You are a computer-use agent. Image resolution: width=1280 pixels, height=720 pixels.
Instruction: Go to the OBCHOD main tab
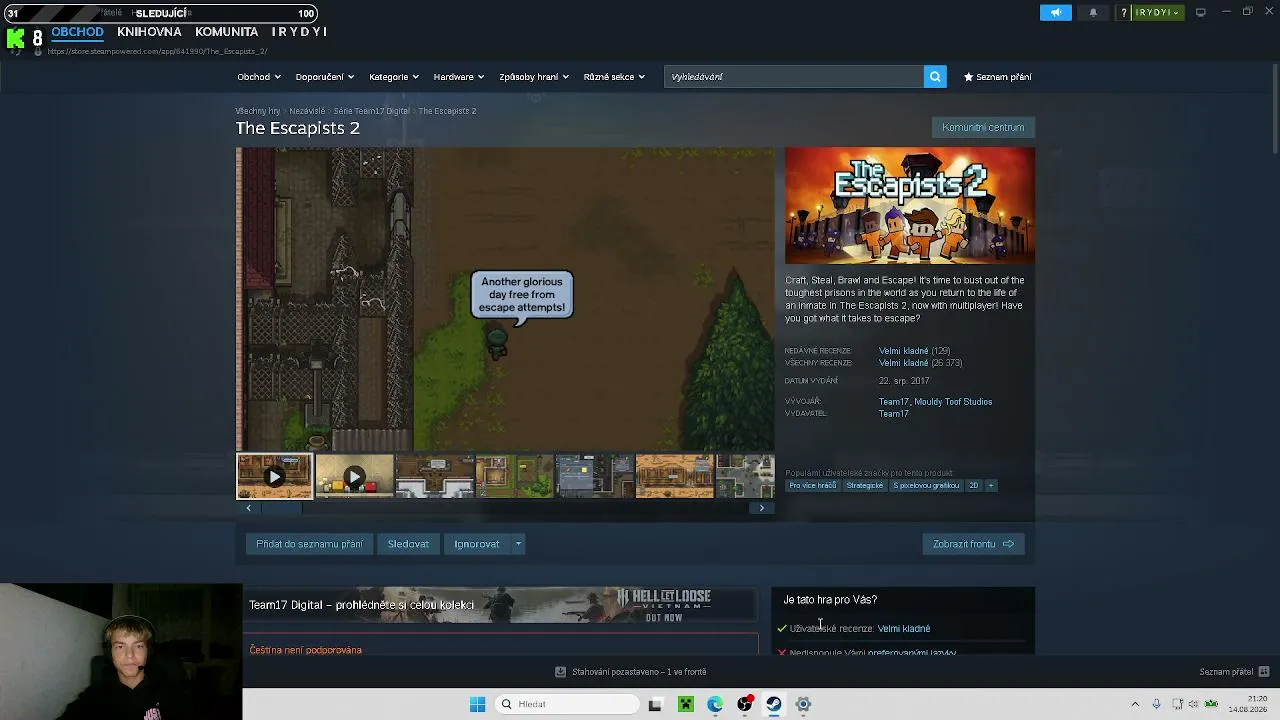pyautogui.click(x=77, y=32)
